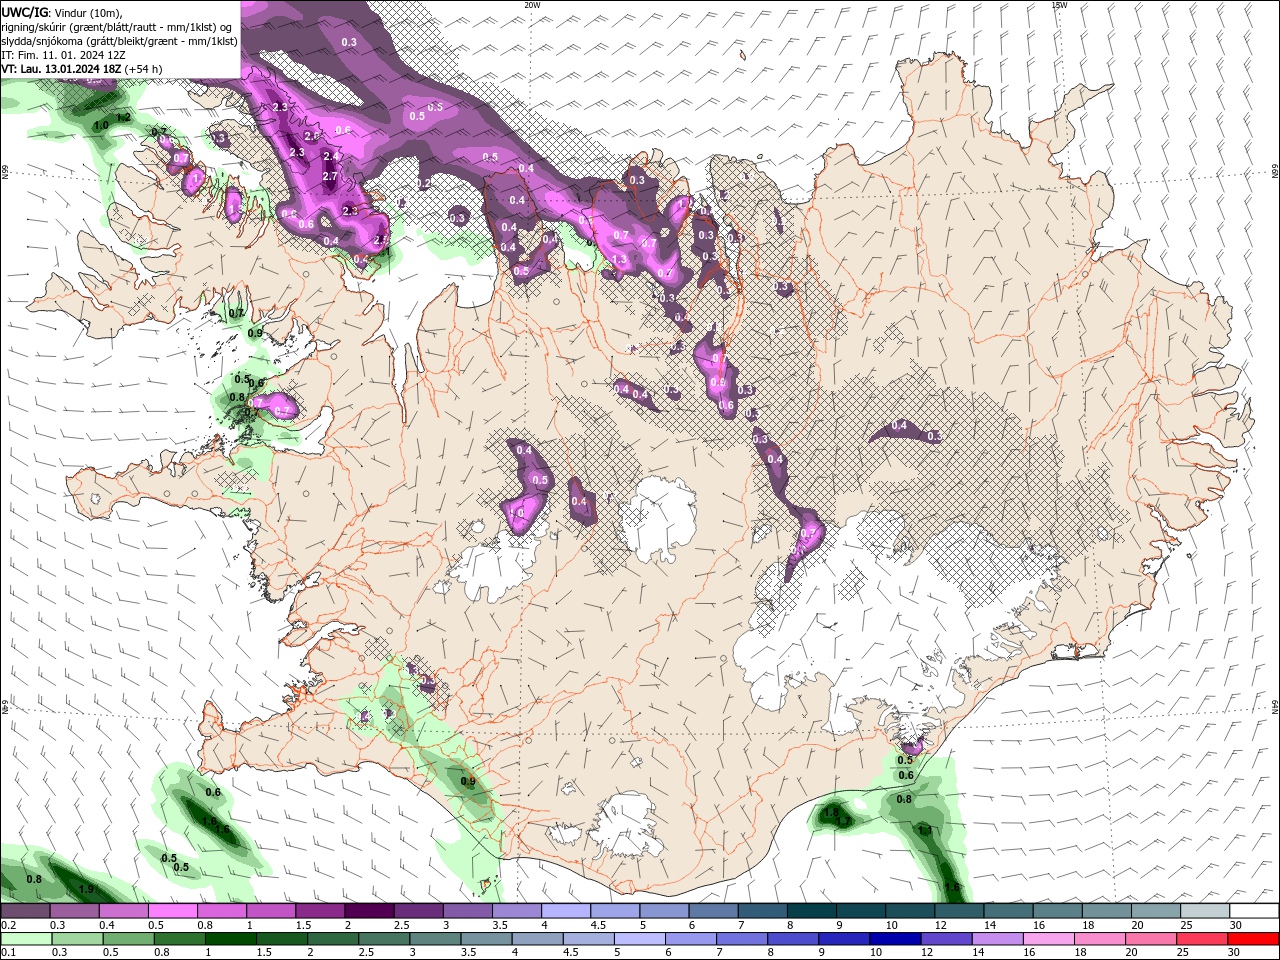Click the '15W' longitude label

point(1058,5)
